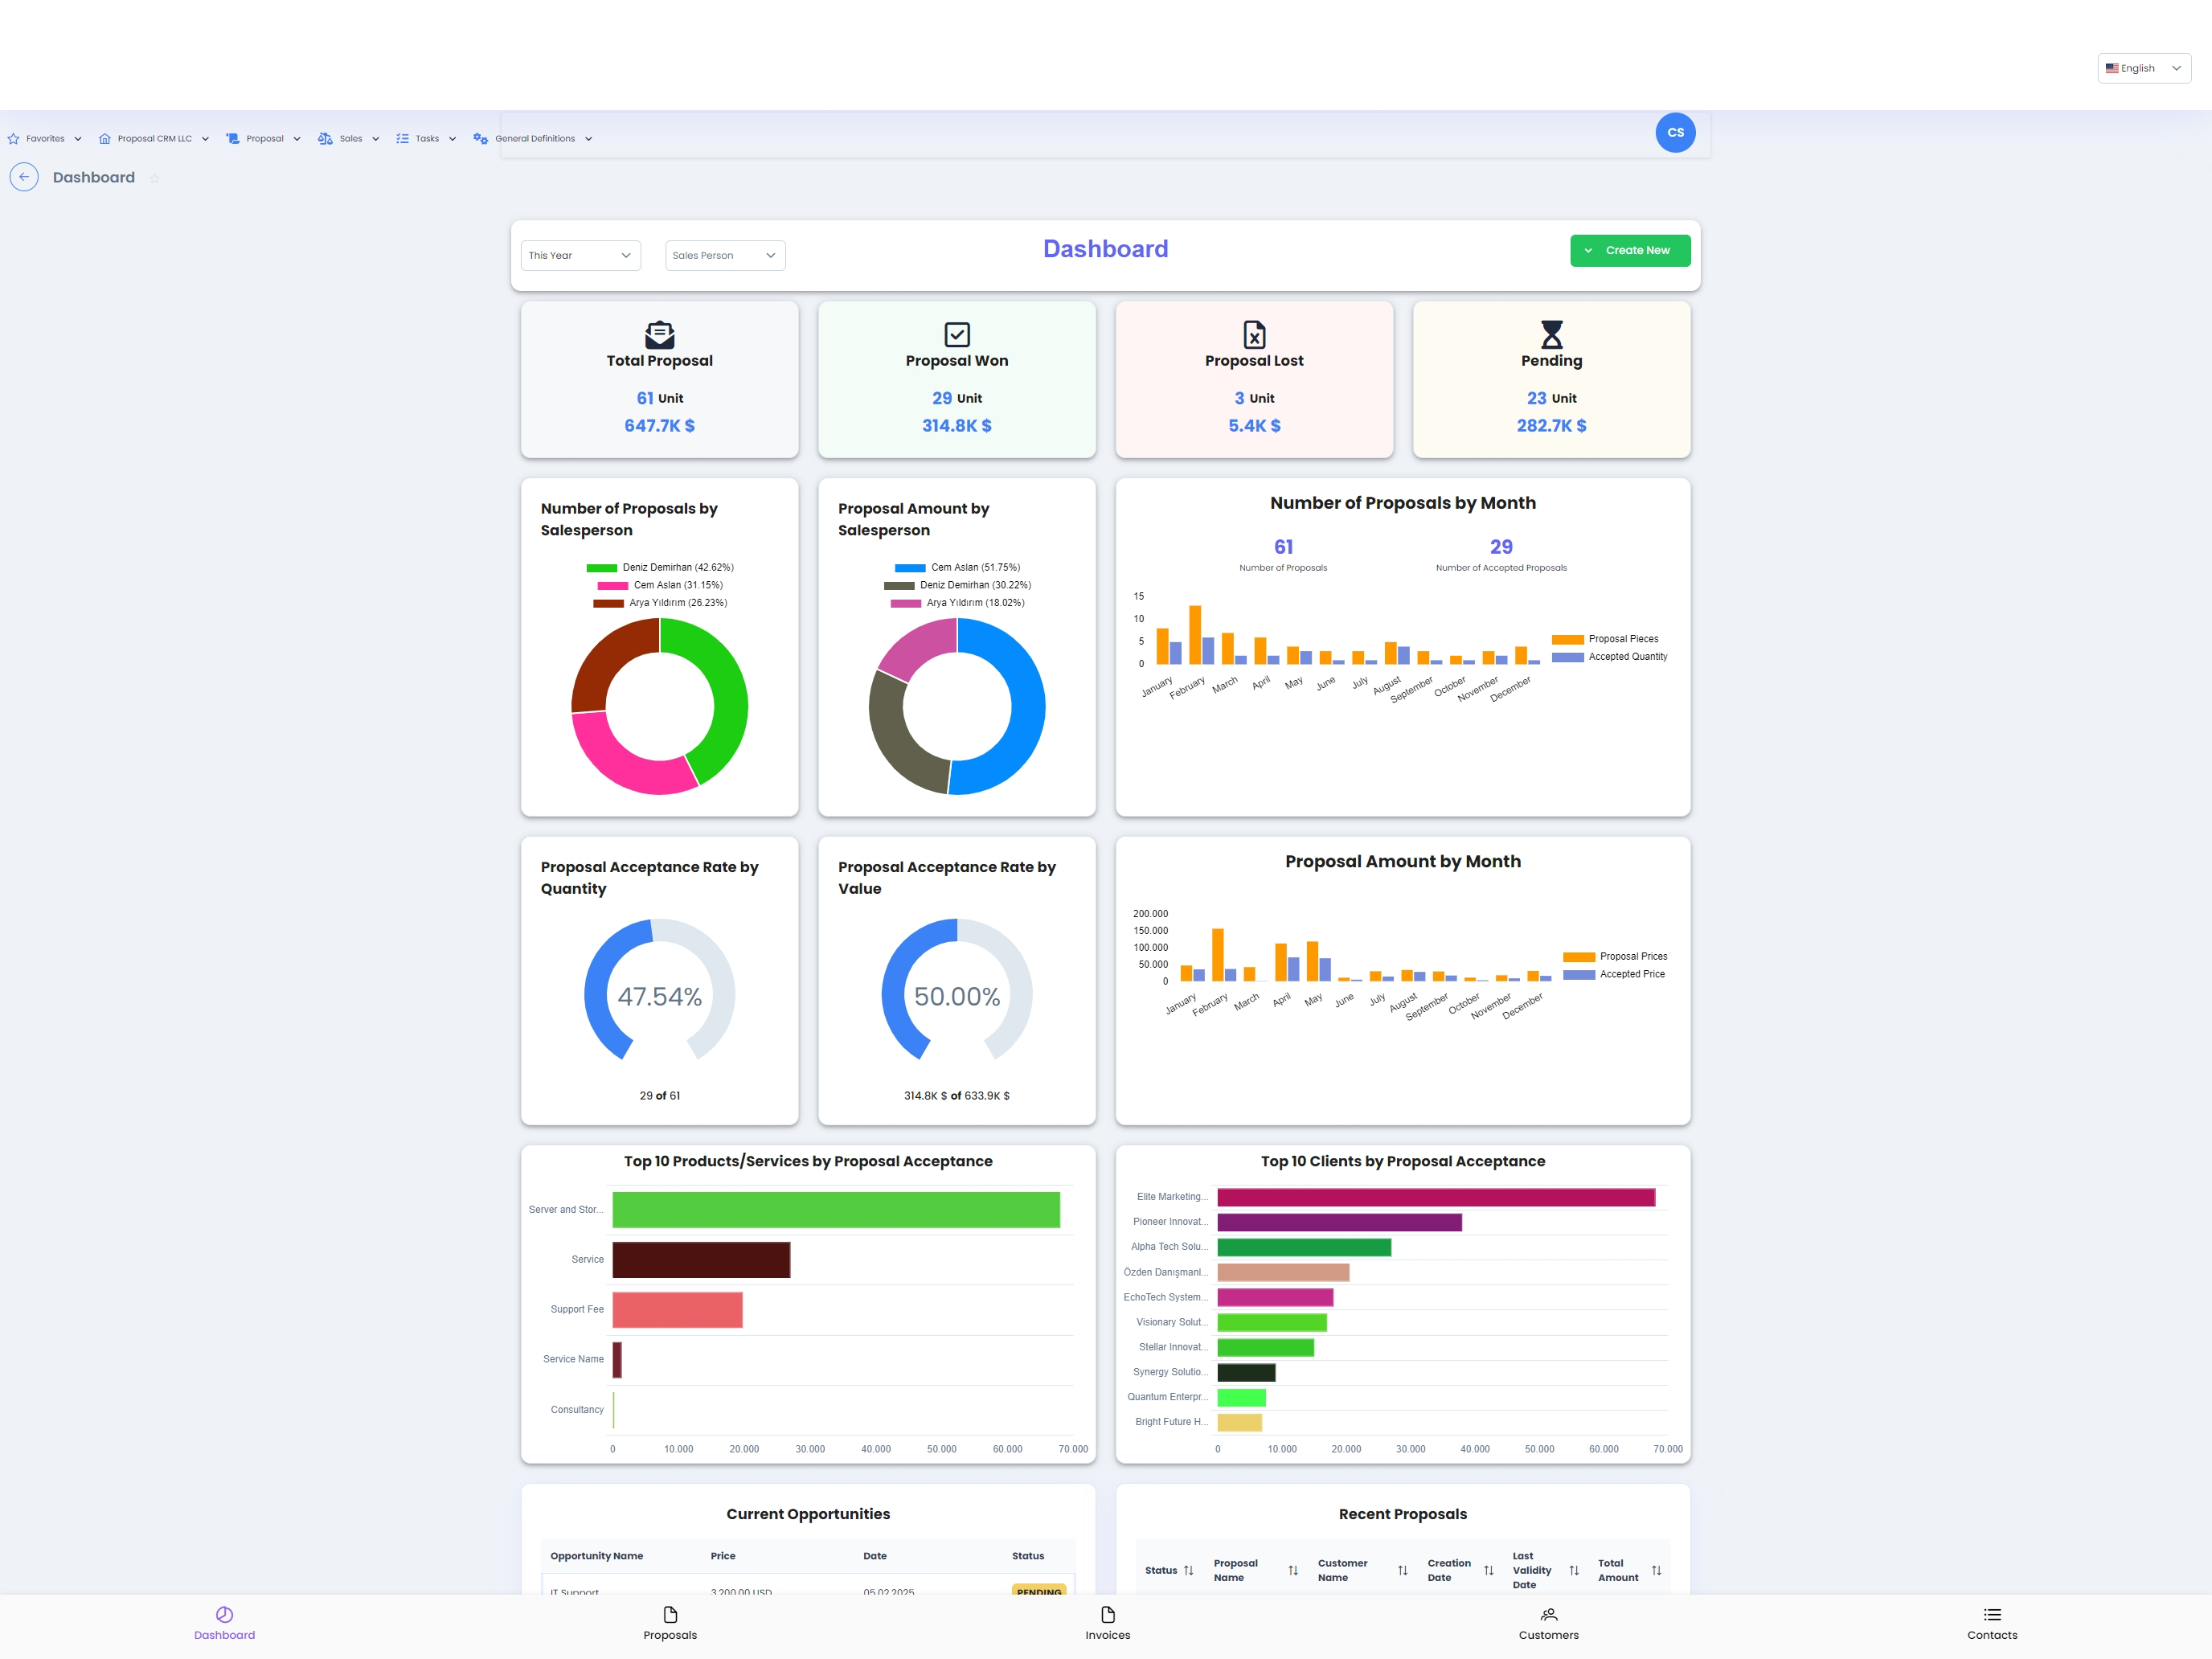
Task: Click the favorite star next to Dashboard heading
Action: pyautogui.click(x=154, y=178)
